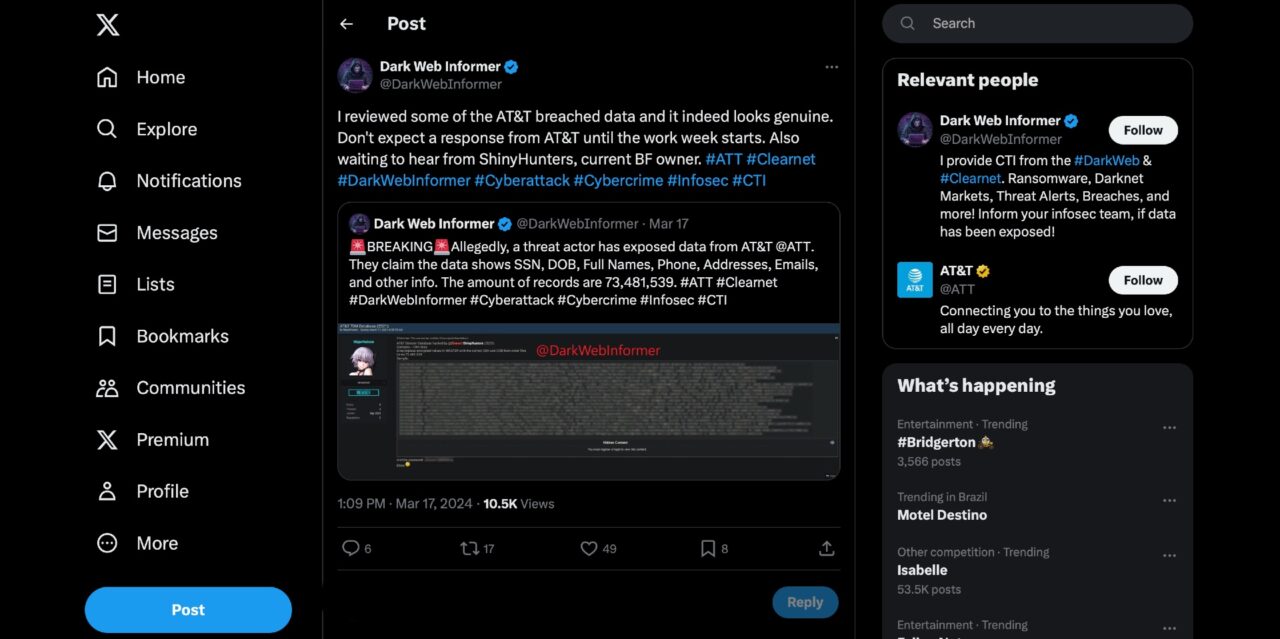Bookmark the post using bookmark icon
The width and height of the screenshot is (1280, 639).
pyautogui.click(x=708, y=548)
